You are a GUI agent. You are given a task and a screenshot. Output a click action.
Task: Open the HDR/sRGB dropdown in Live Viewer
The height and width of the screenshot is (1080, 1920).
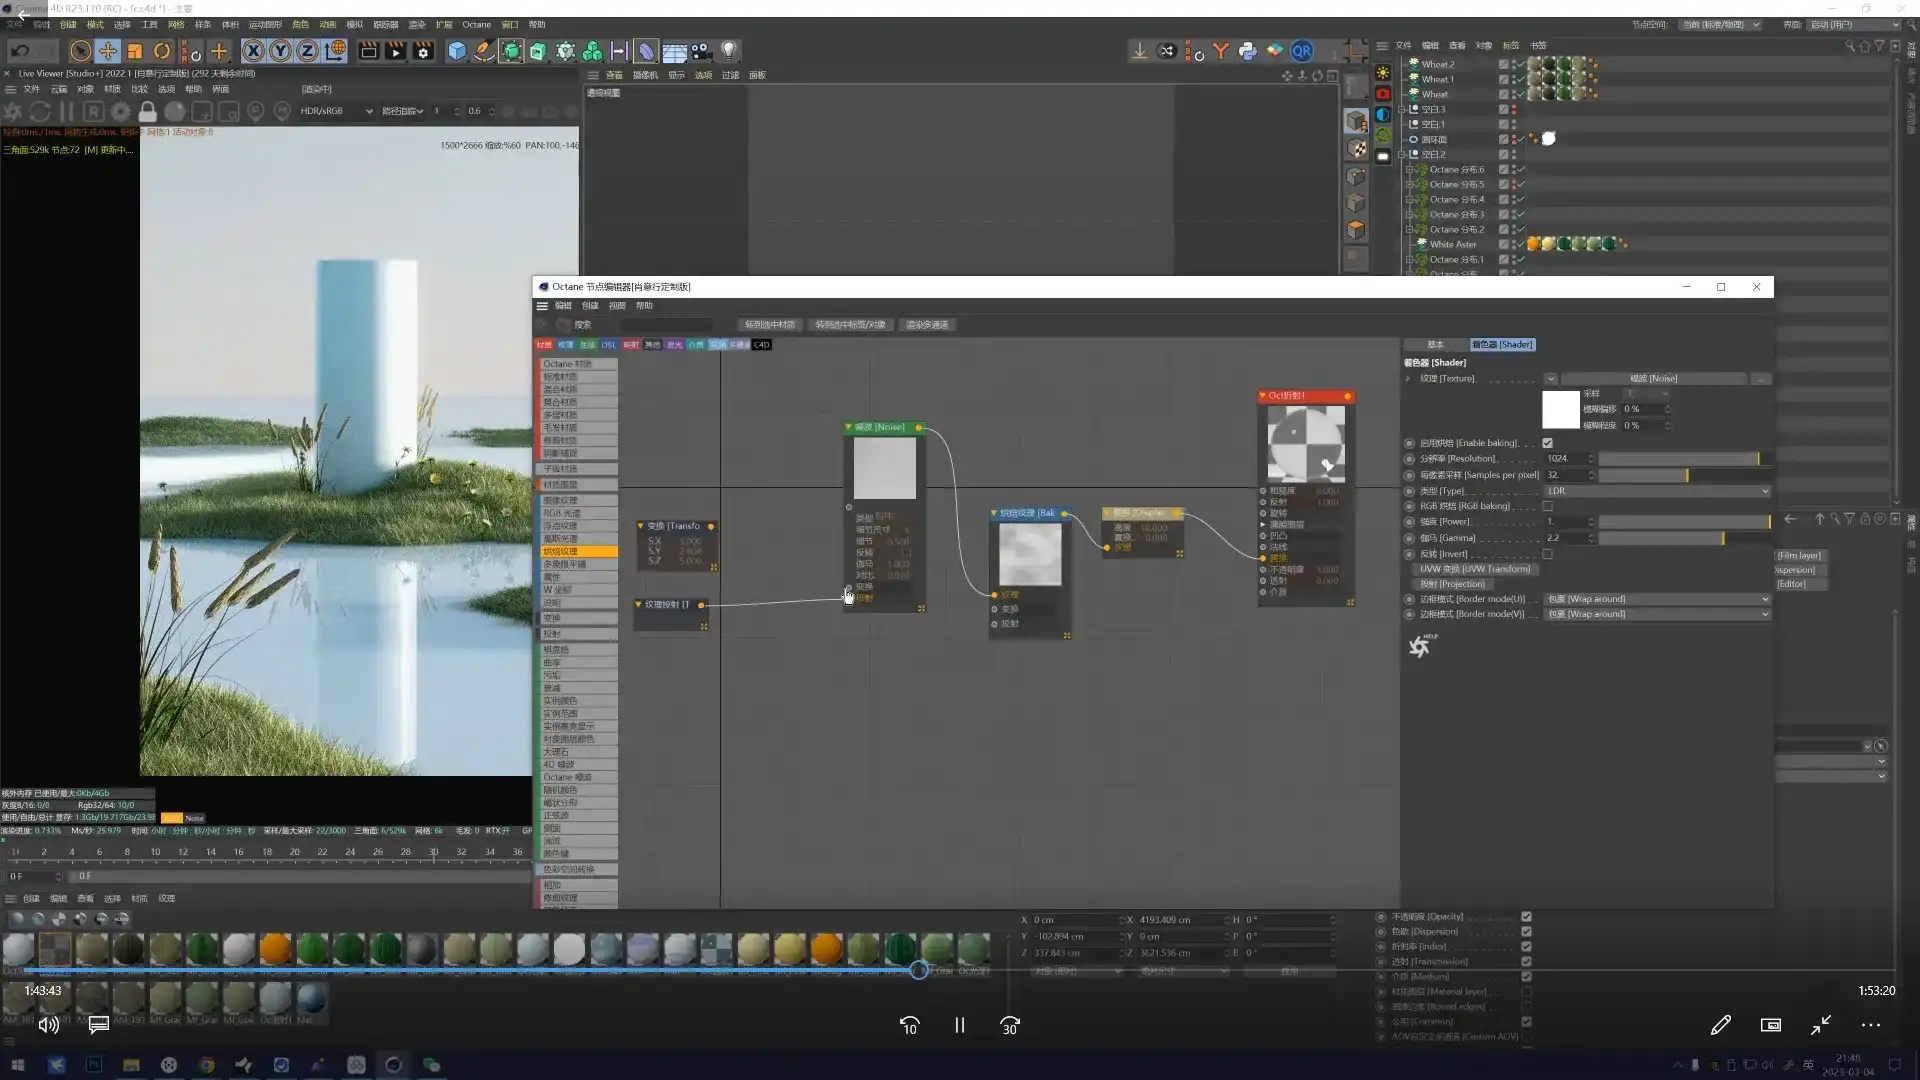pyautogui.click(x=336, y=111)
